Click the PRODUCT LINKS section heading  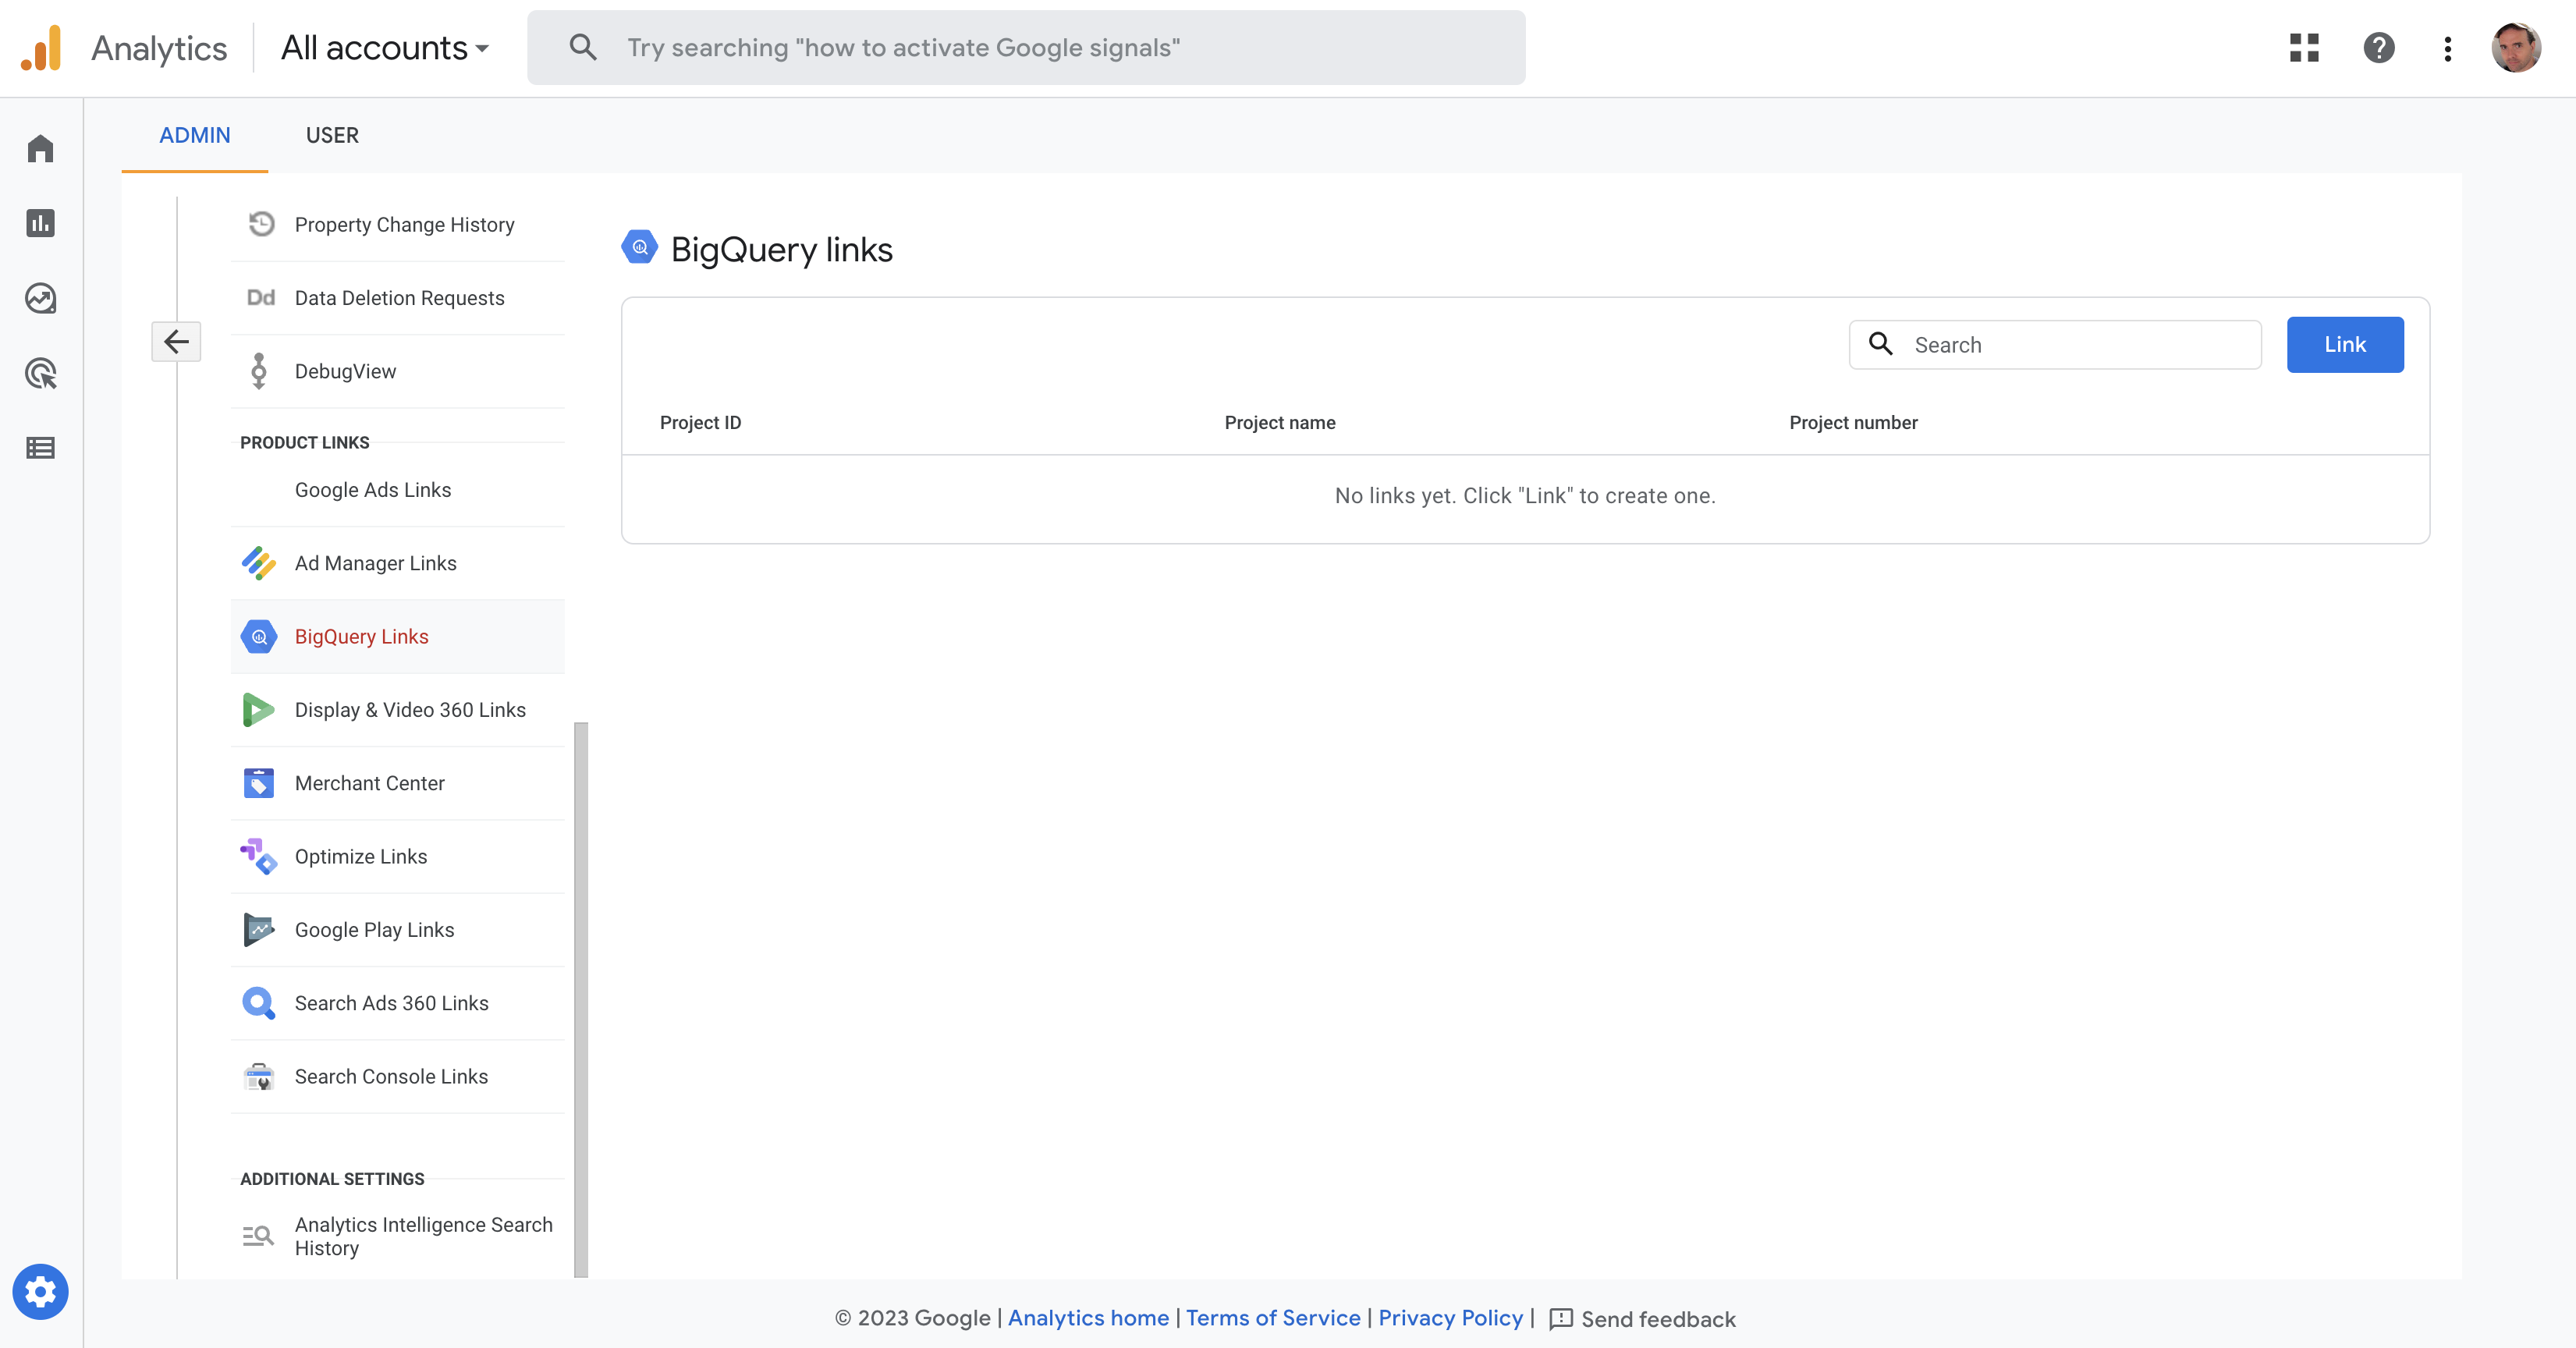point(305,442)
